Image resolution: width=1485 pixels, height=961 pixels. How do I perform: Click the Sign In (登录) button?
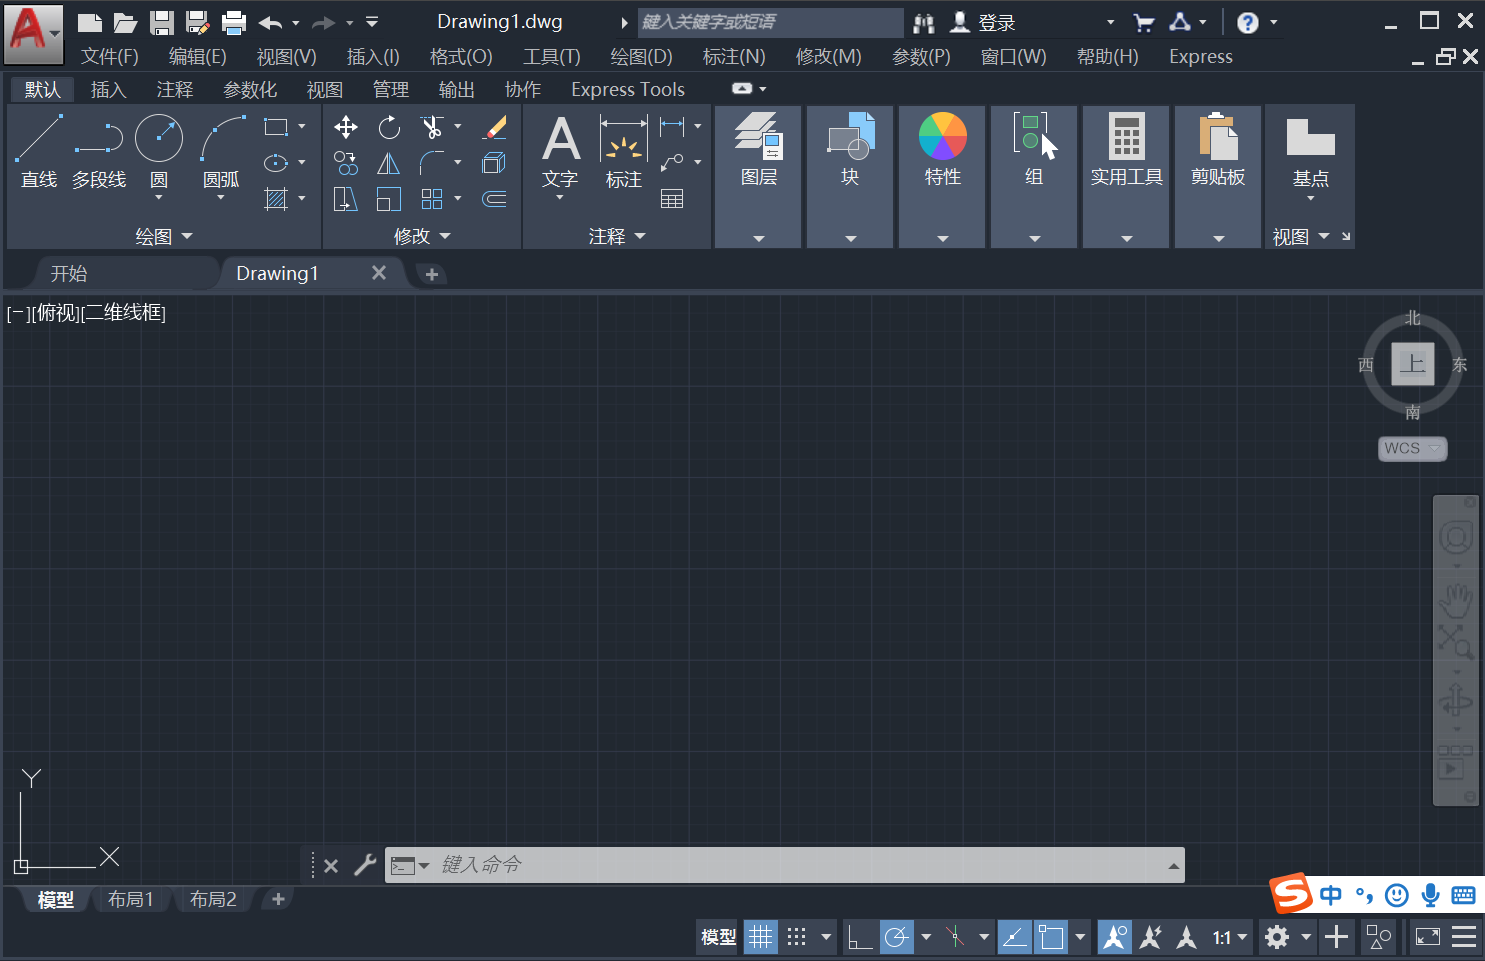(x=984, y=22)
